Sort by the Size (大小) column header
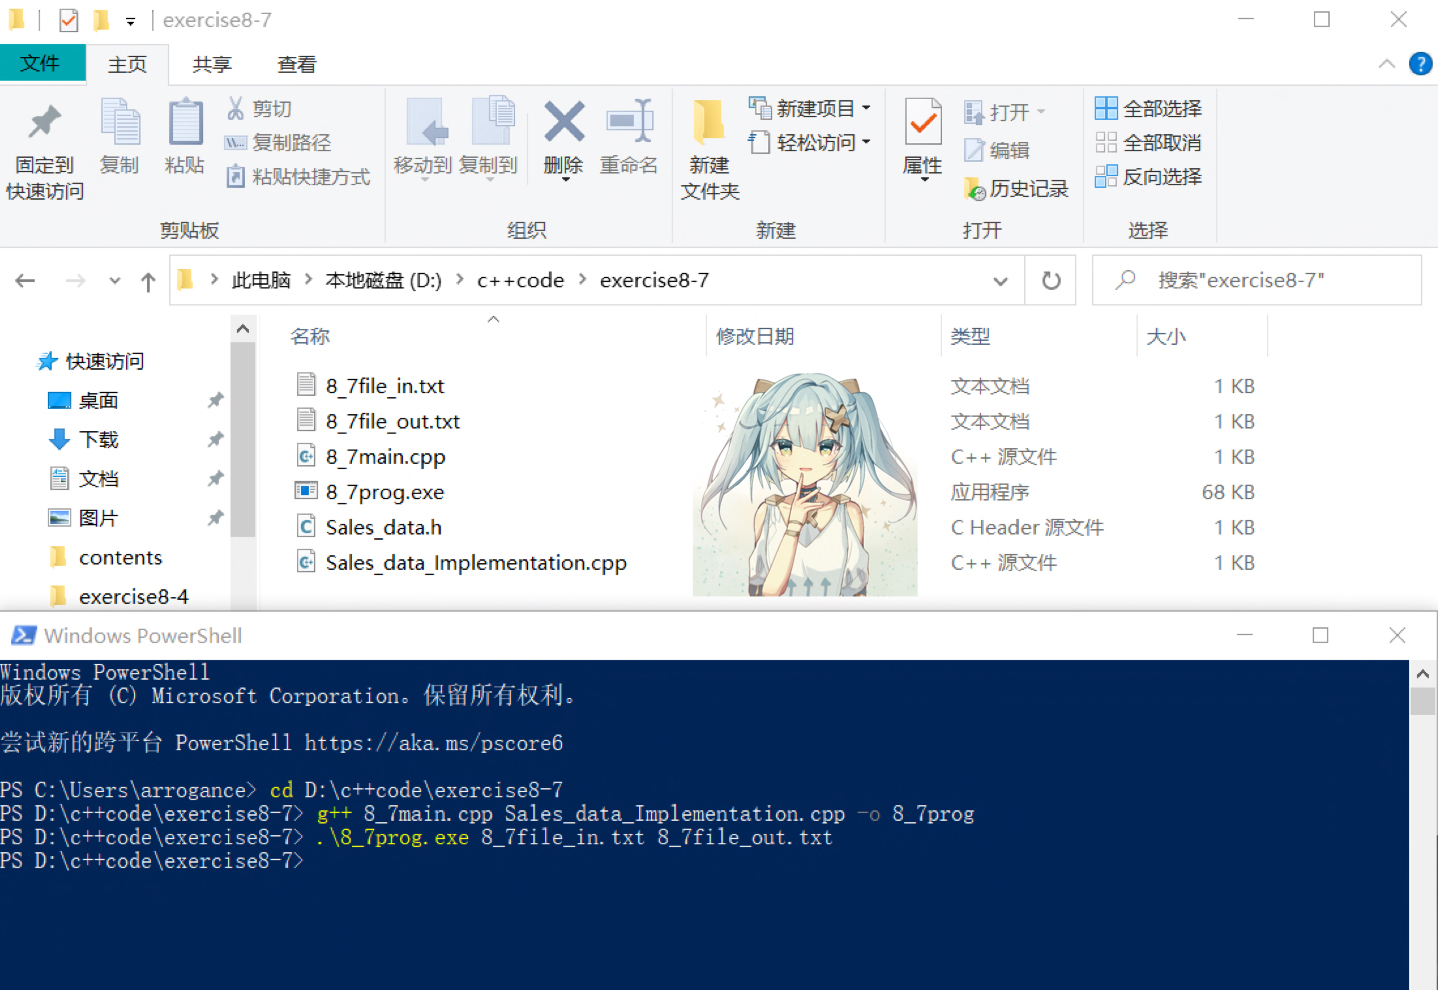The height and width of the screenshot is (990, 1438). click(1166, 337)
